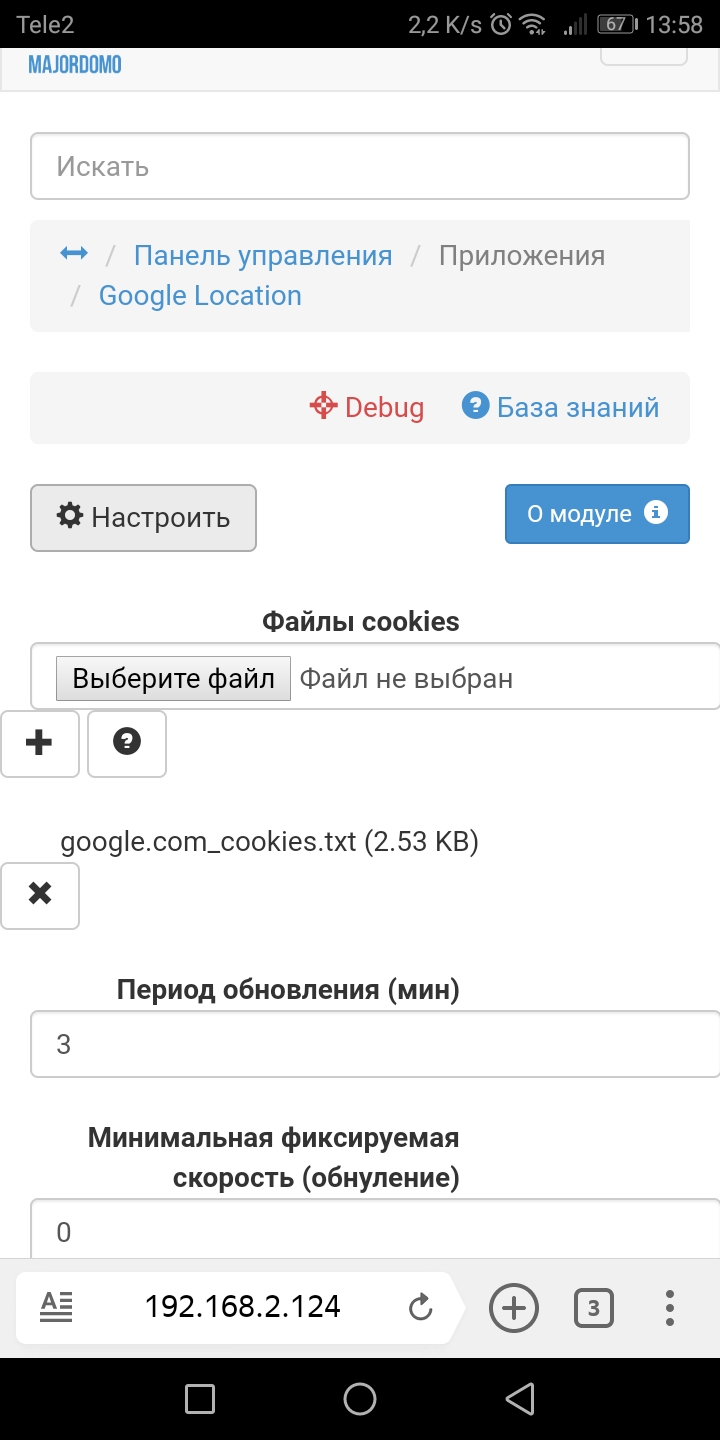Open Панель управления from breadcrumbs
The image size is (720, 1440).
coord(264,255)
